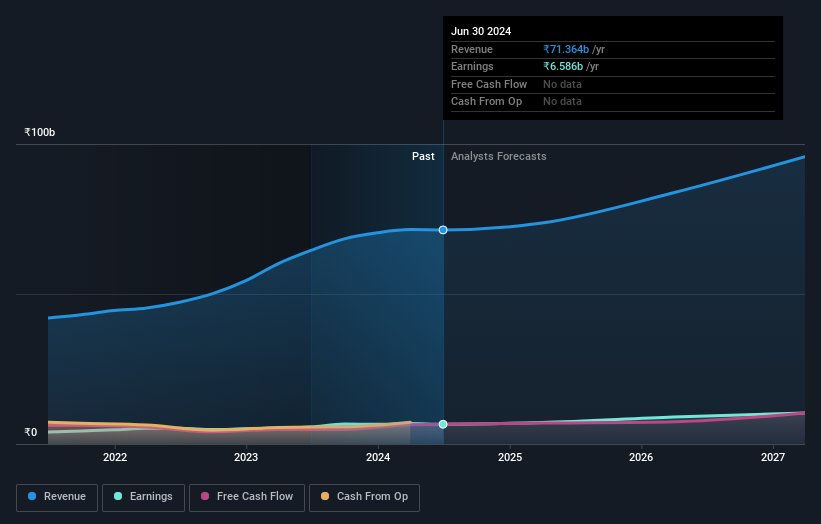821x524 pixels.
Task: Select the revenue data point marker on blue line
Action: [443, 230]
